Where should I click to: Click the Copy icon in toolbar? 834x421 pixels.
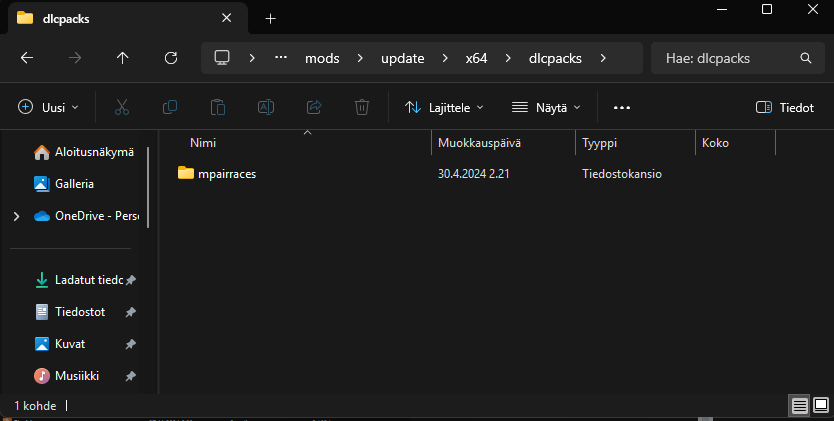(170, 107)
